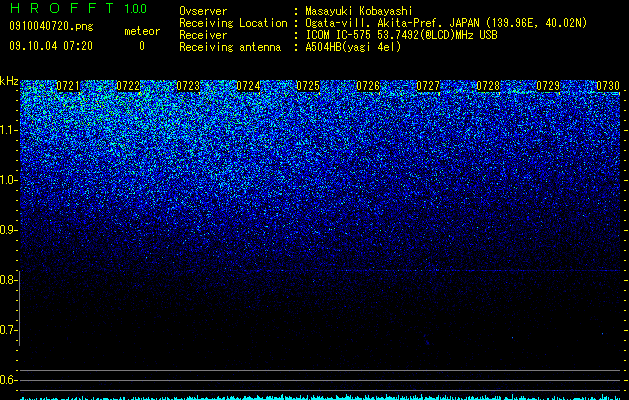Click the 0729 time marker
The image size is (629, 400).
(x=548, y=86)
